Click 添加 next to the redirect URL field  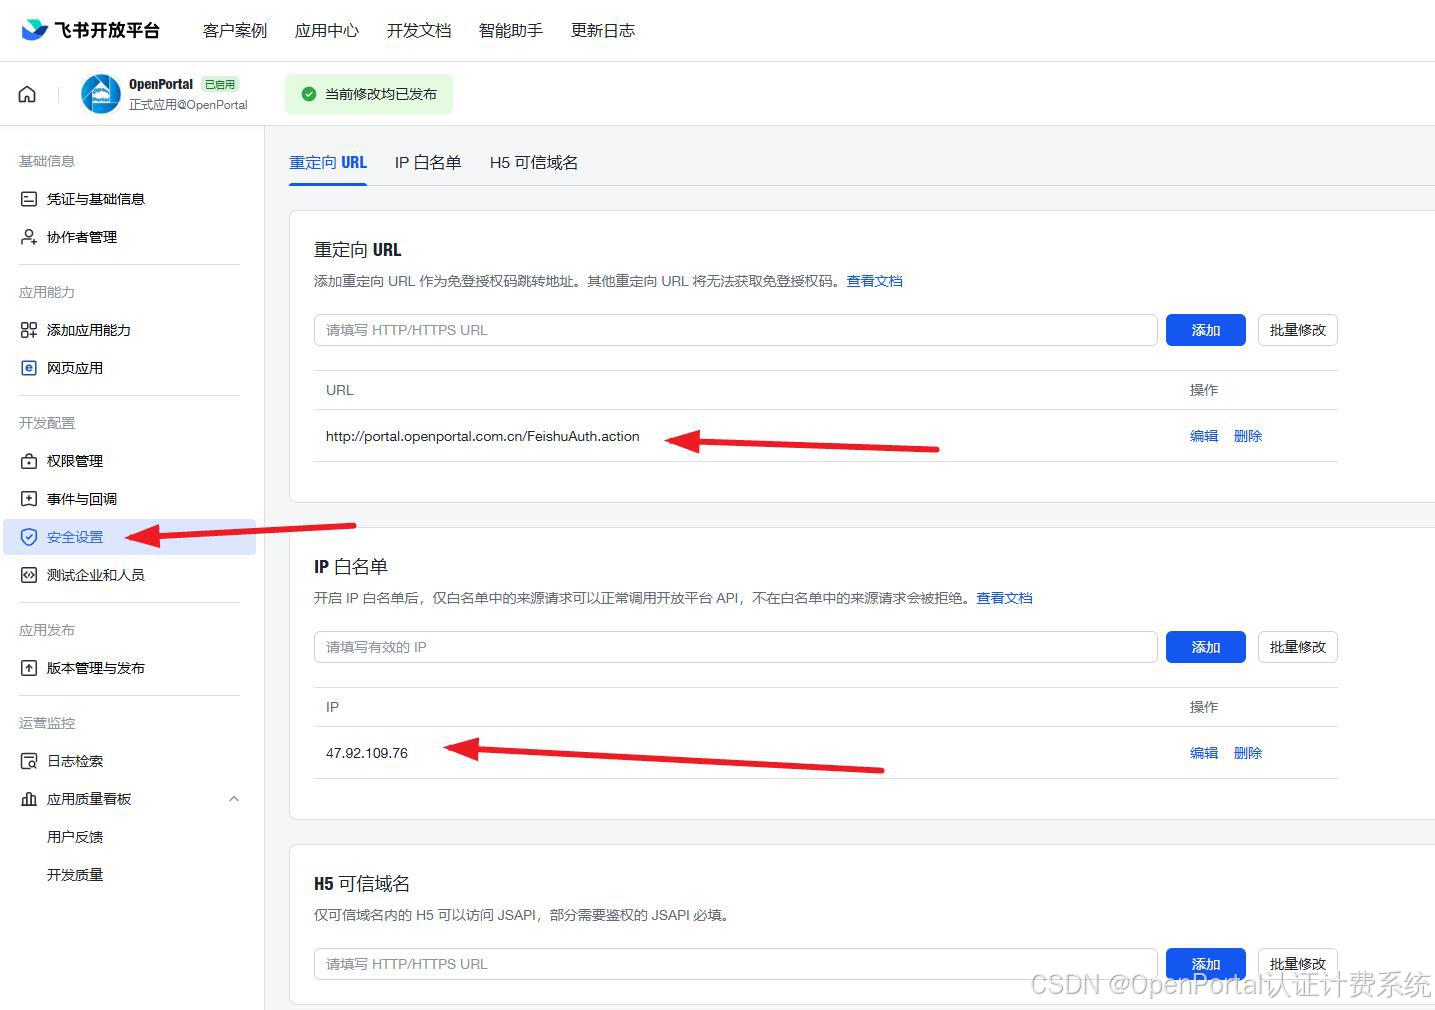point(1206,330)
